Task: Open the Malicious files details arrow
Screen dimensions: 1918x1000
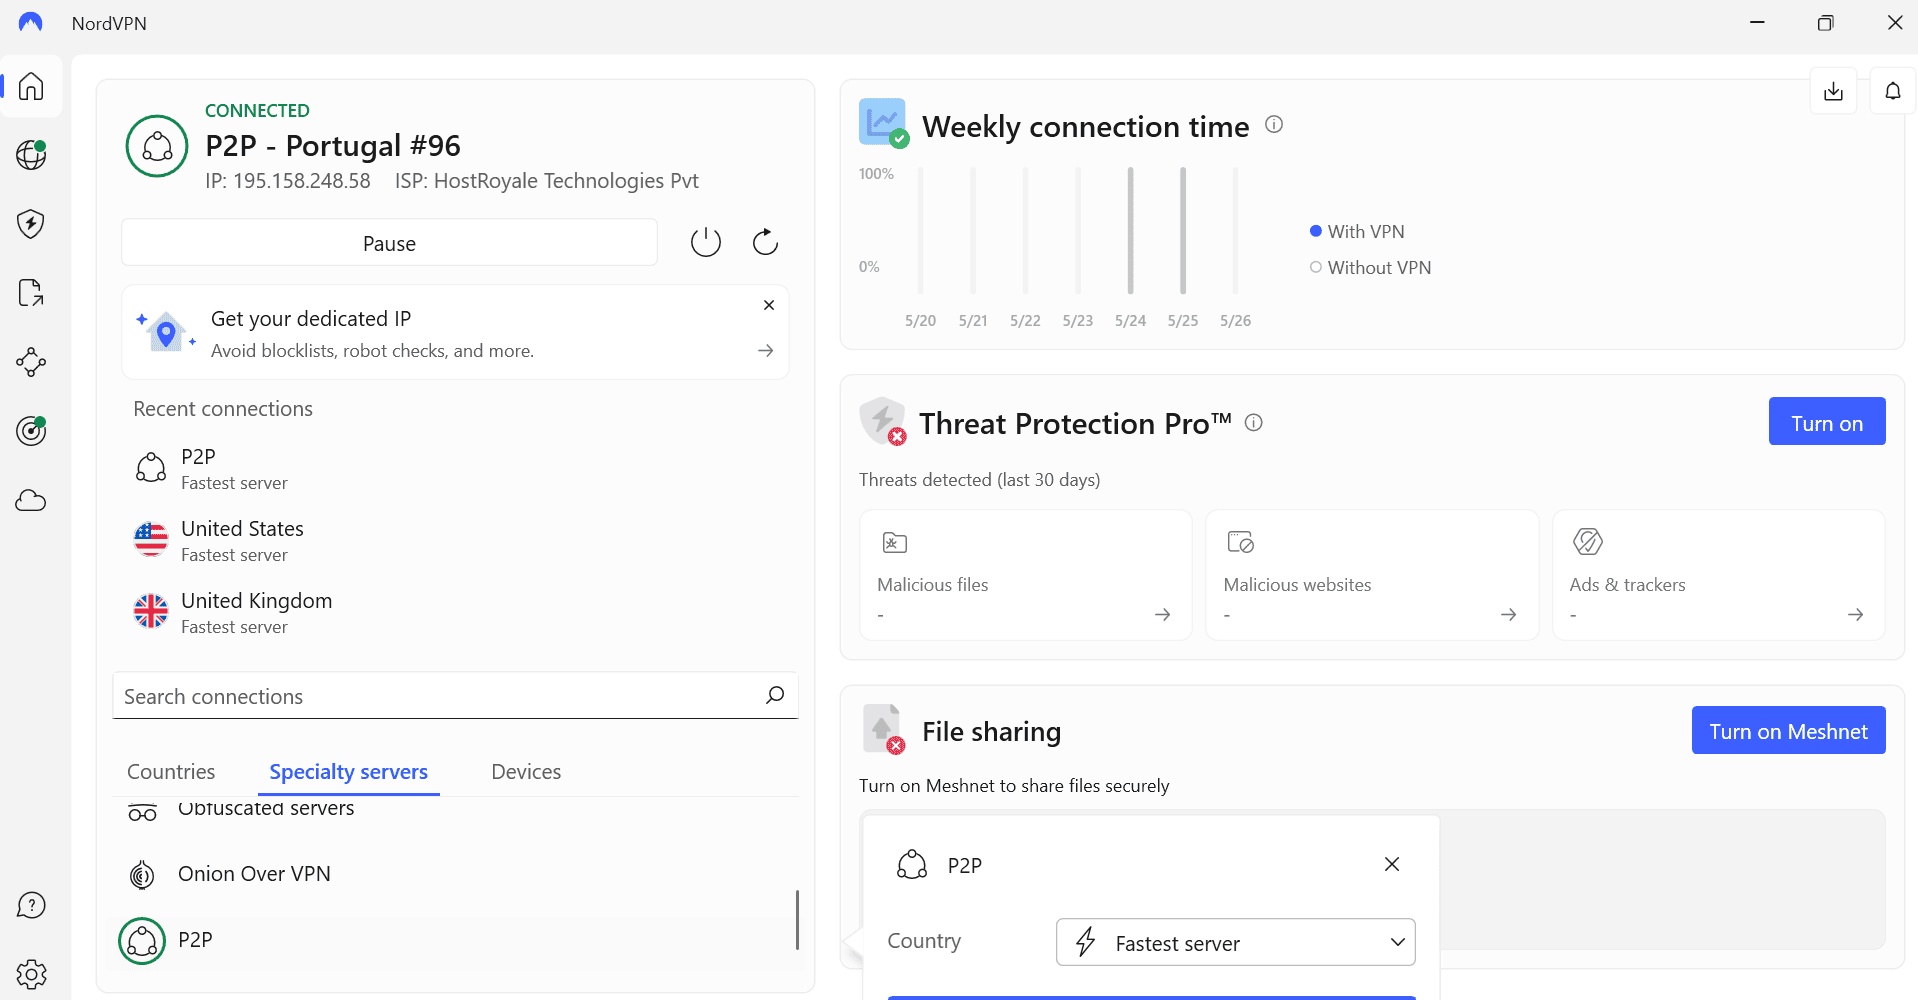Action: pos(1162,614)
